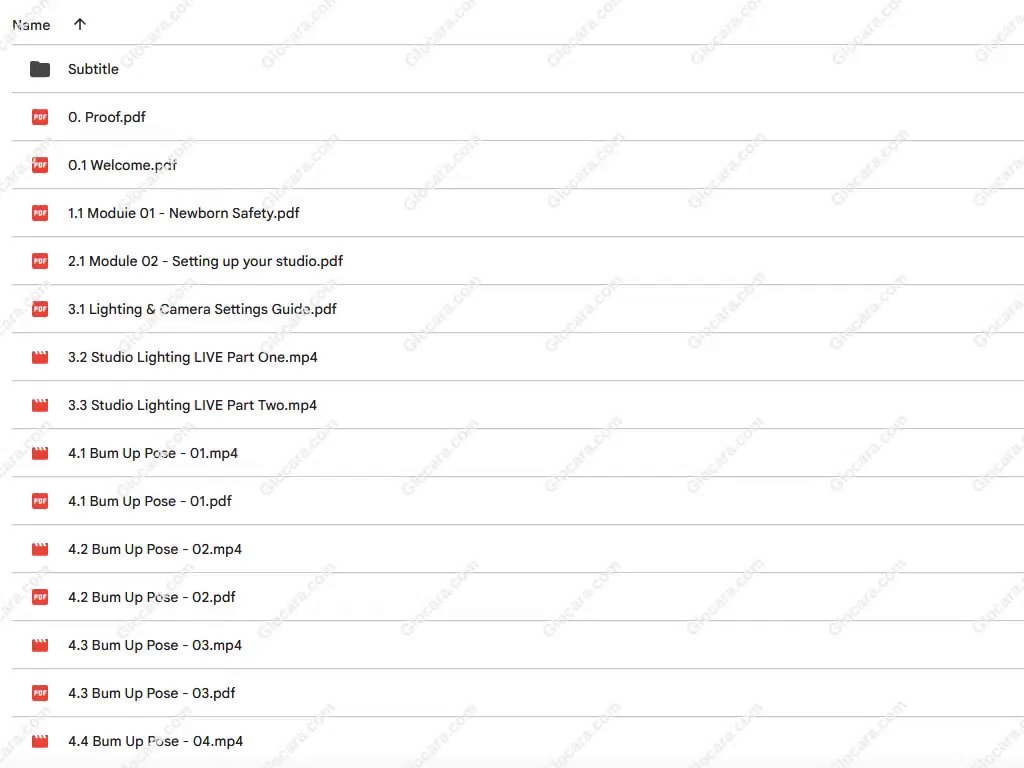Select 1.1 Module 01 - Newborn Safety.pdf

(183, 213)
